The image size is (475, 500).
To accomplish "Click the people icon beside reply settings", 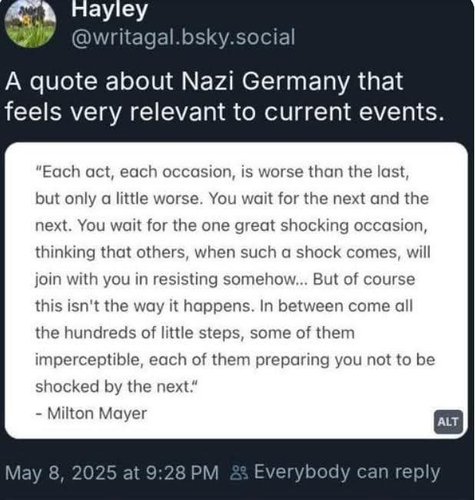I will pyautogui.click(x=239, y=473).
